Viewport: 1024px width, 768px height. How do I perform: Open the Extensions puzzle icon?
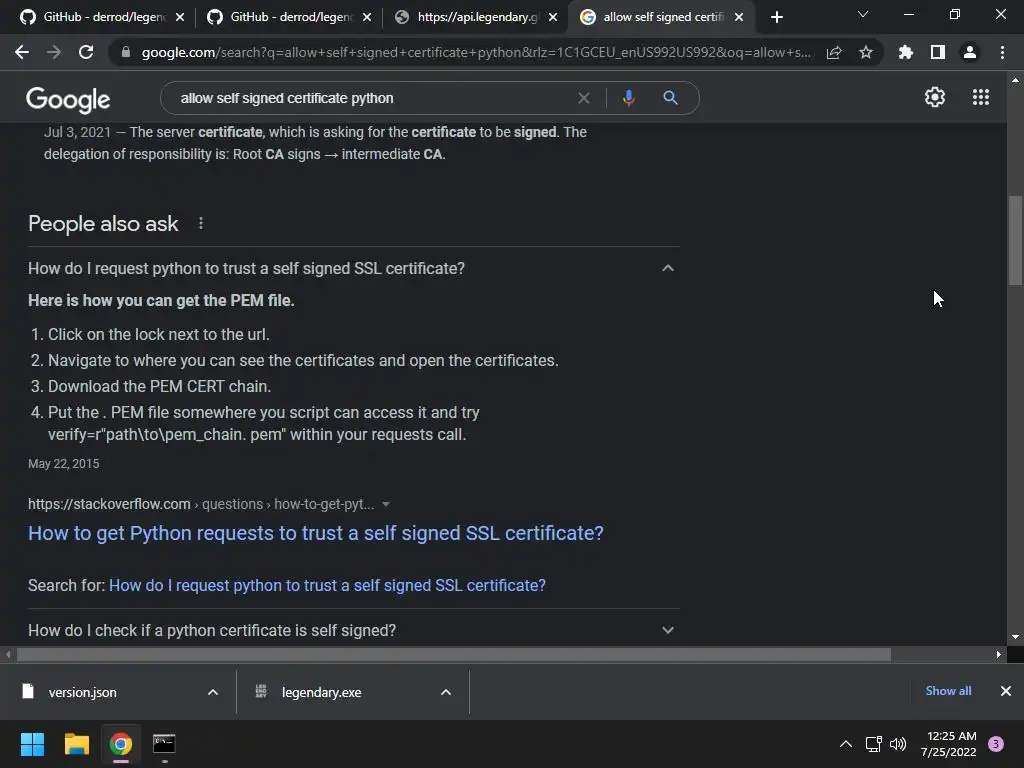click(x=906, y=52)
